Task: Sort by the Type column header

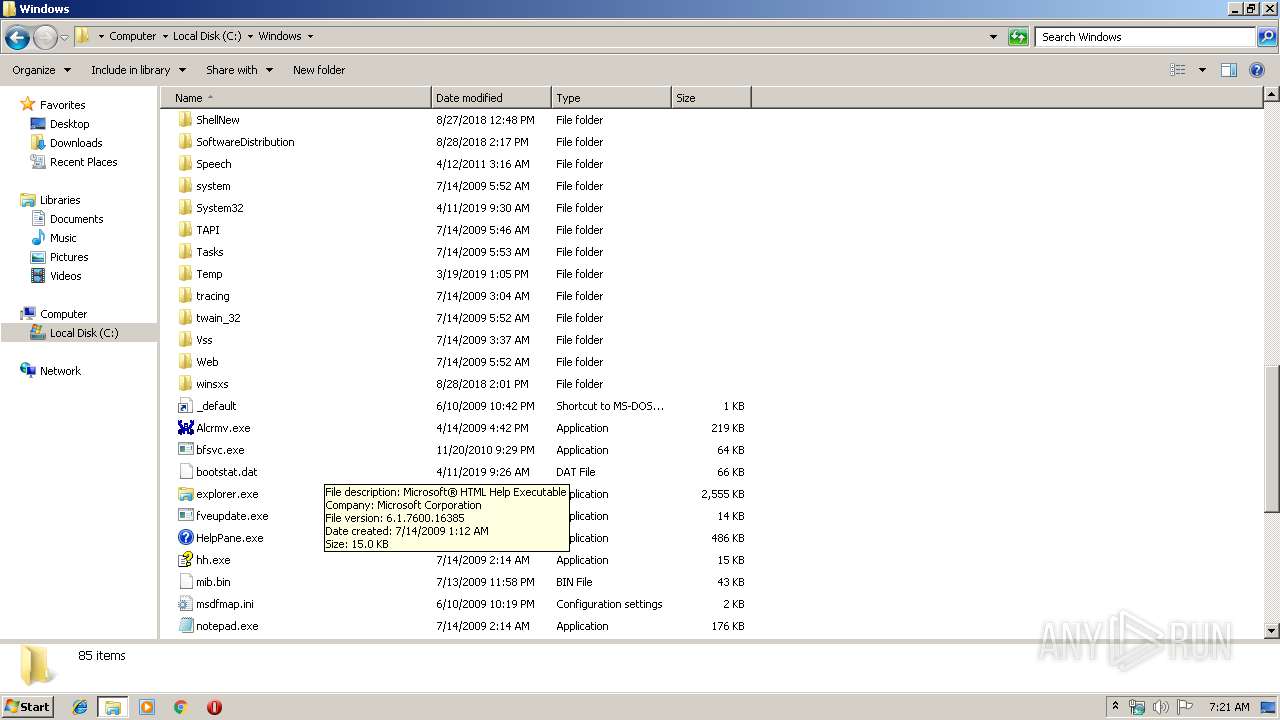Action: click(611, 98)
